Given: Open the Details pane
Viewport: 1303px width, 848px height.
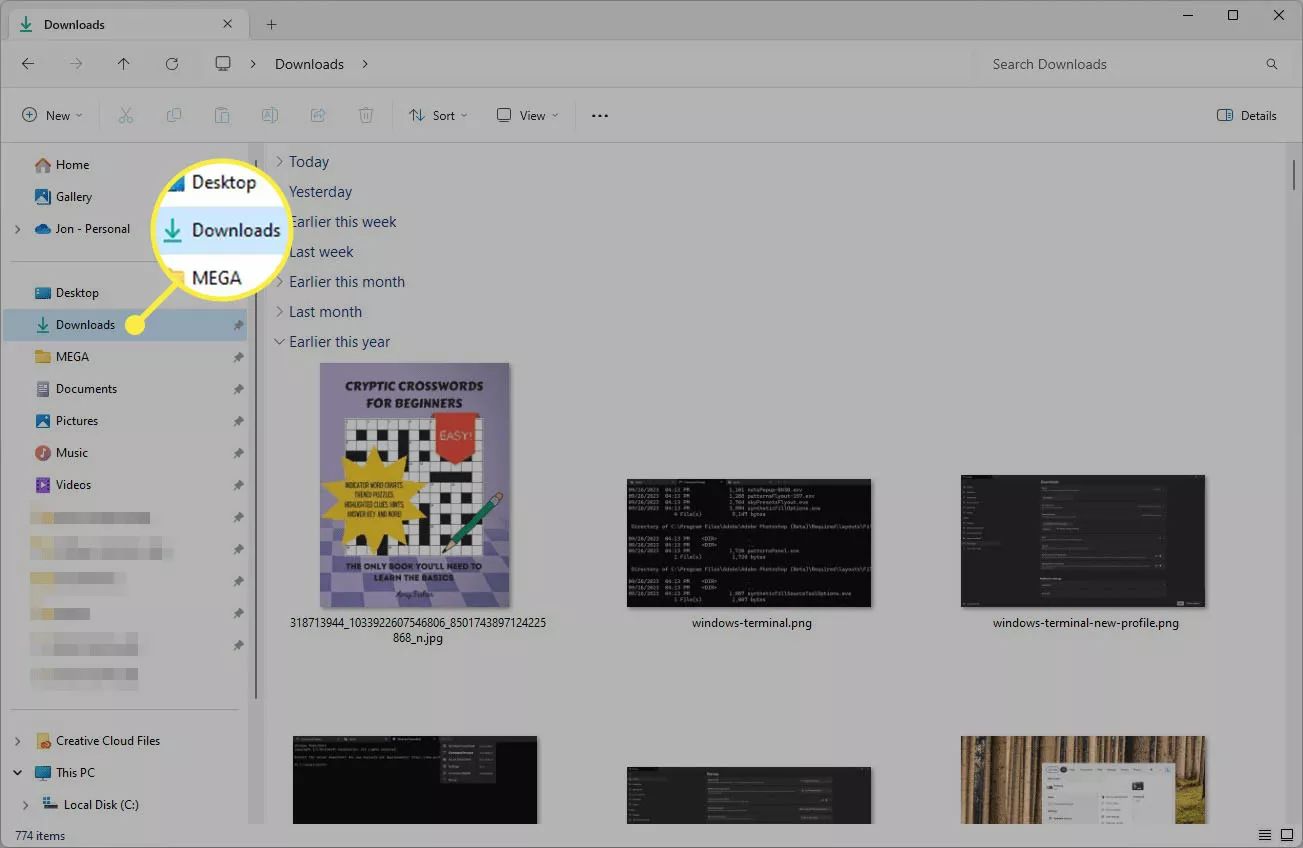Looking at the screenshot, I should (x=1247, y=115).
